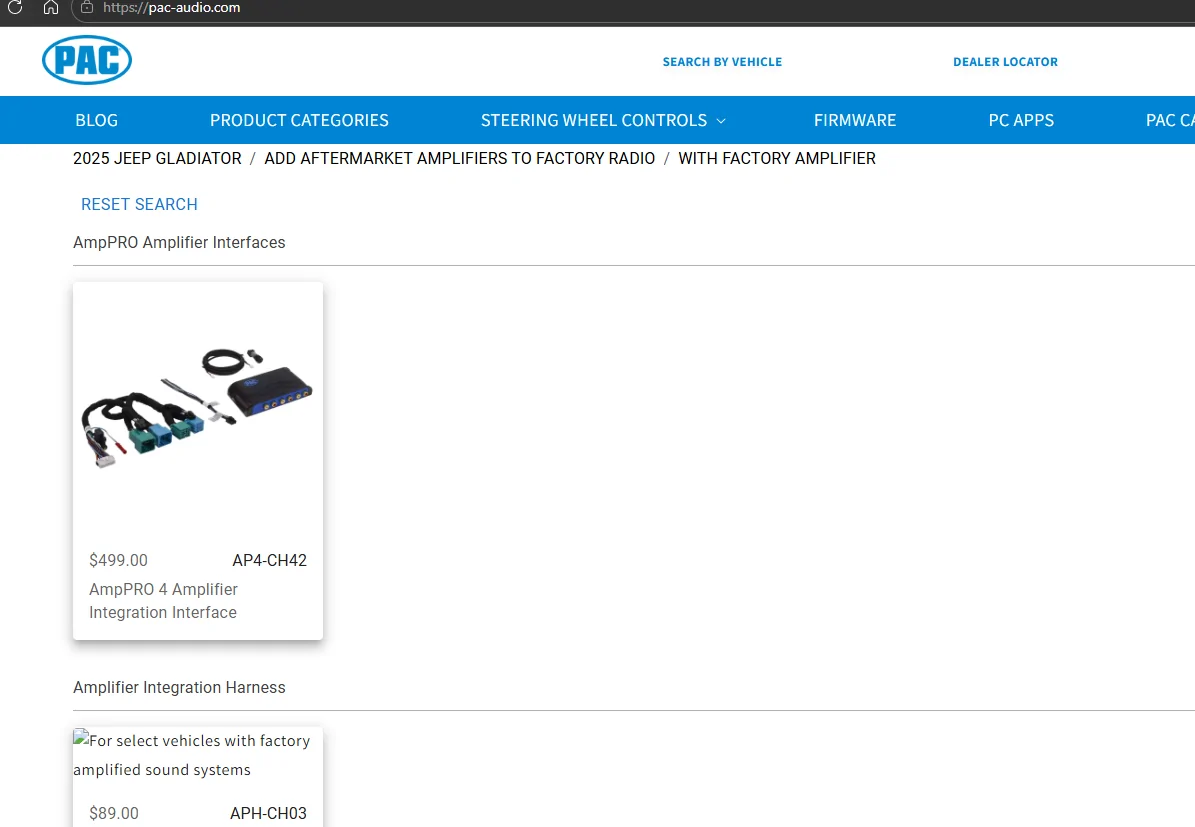1195x827 pixels.
Task: Click 2025 Jeep Gladiator breadcrumb
Action: [x=157, y=159]
